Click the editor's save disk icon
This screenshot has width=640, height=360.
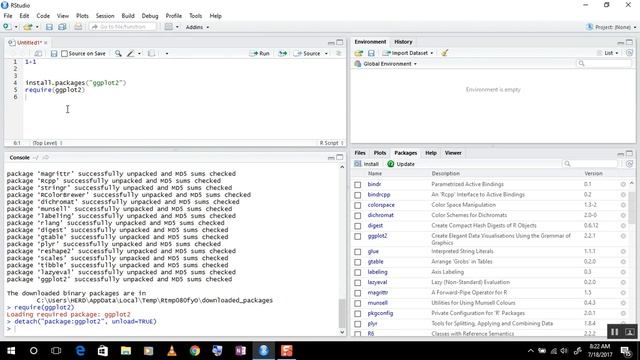click(x=53, y=53)
